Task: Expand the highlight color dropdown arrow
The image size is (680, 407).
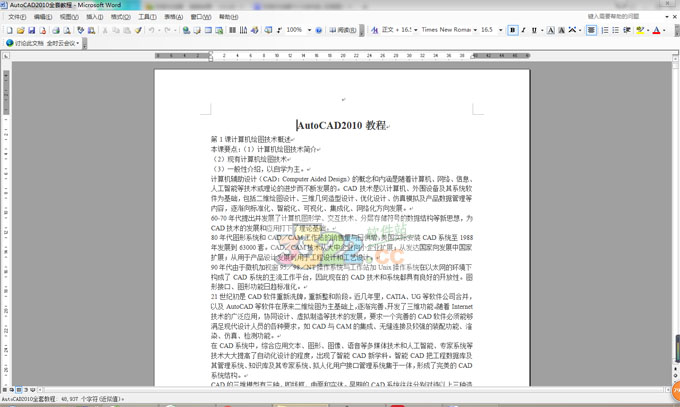Action: pos(648,30)
